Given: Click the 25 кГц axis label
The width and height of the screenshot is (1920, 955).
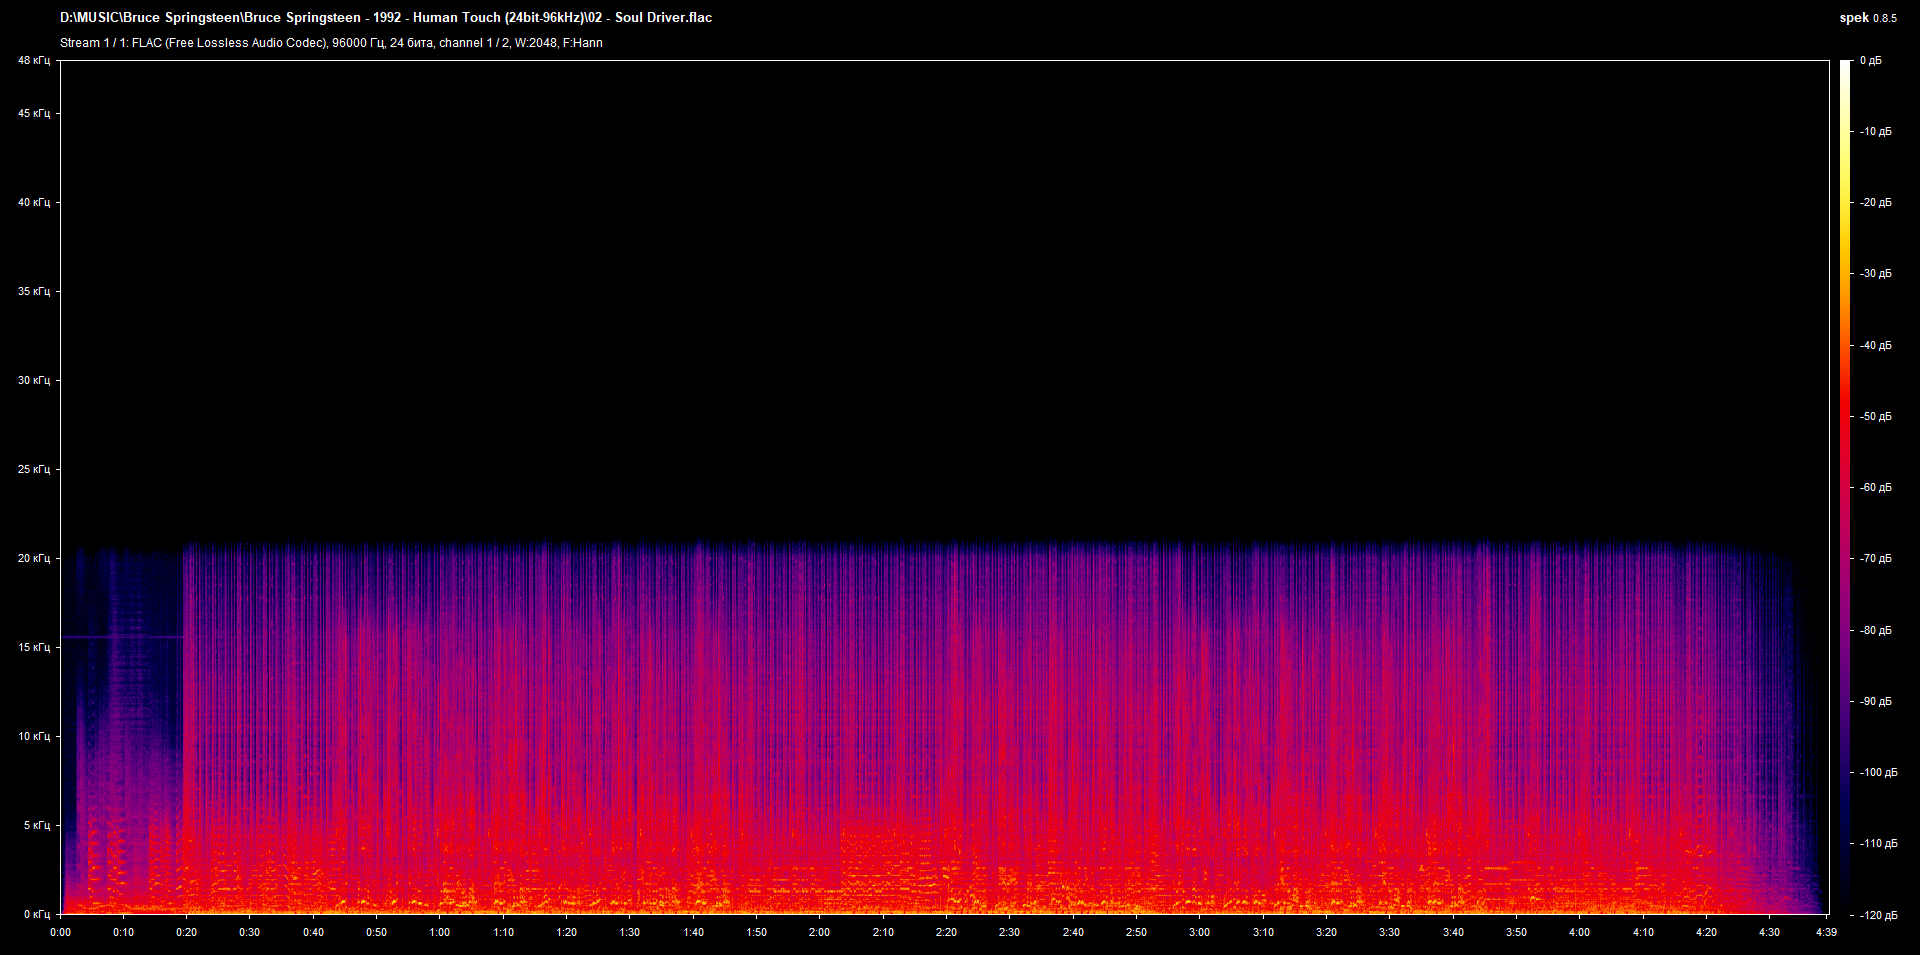Looking at the screenshot, I should click(x=34, y=470).
